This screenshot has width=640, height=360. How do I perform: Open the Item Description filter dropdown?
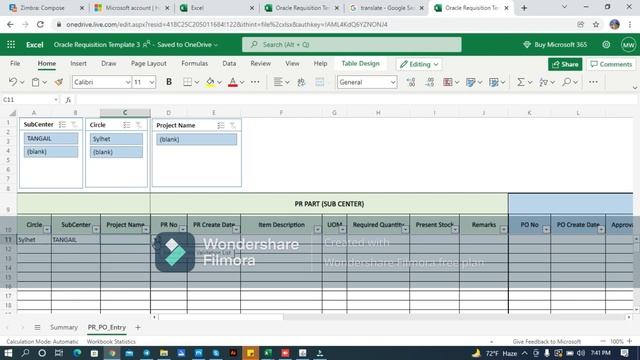[x=317, y=229]
